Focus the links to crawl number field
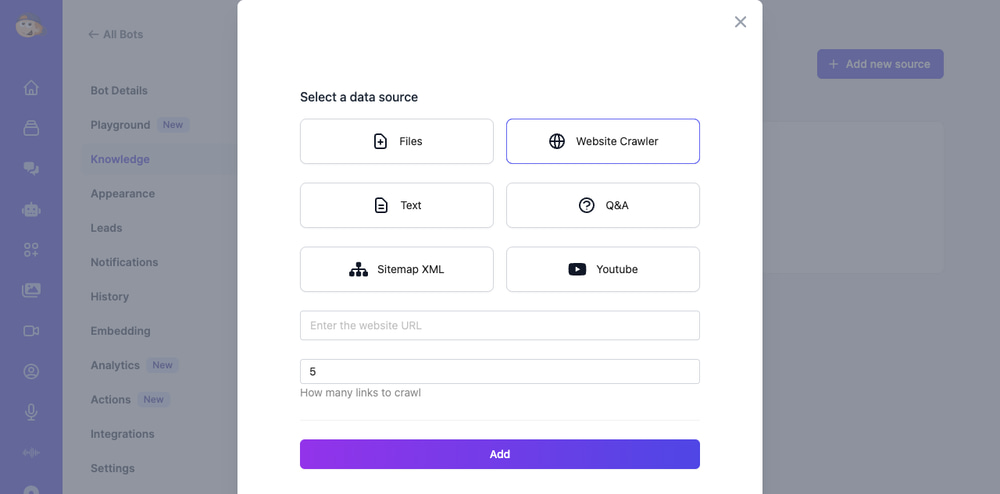Viewport: 1000px width, 494px height. tap(500, 371)
